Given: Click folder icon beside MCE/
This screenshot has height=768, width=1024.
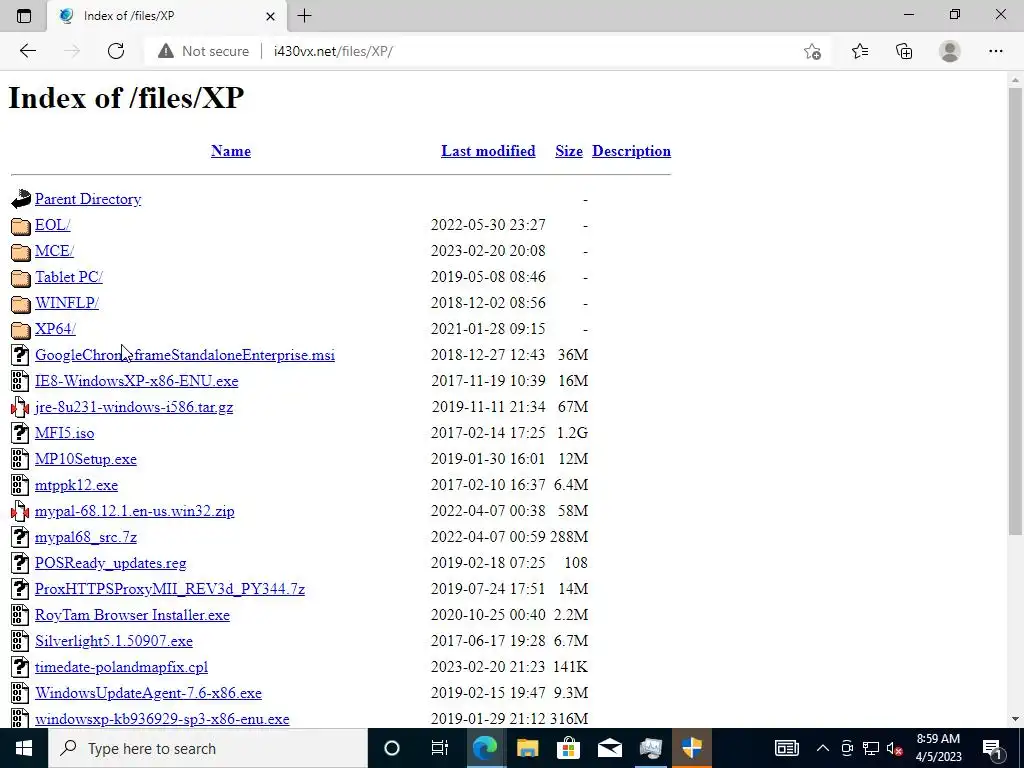Looking at the screenshot, I should click(x=20, y=252).
